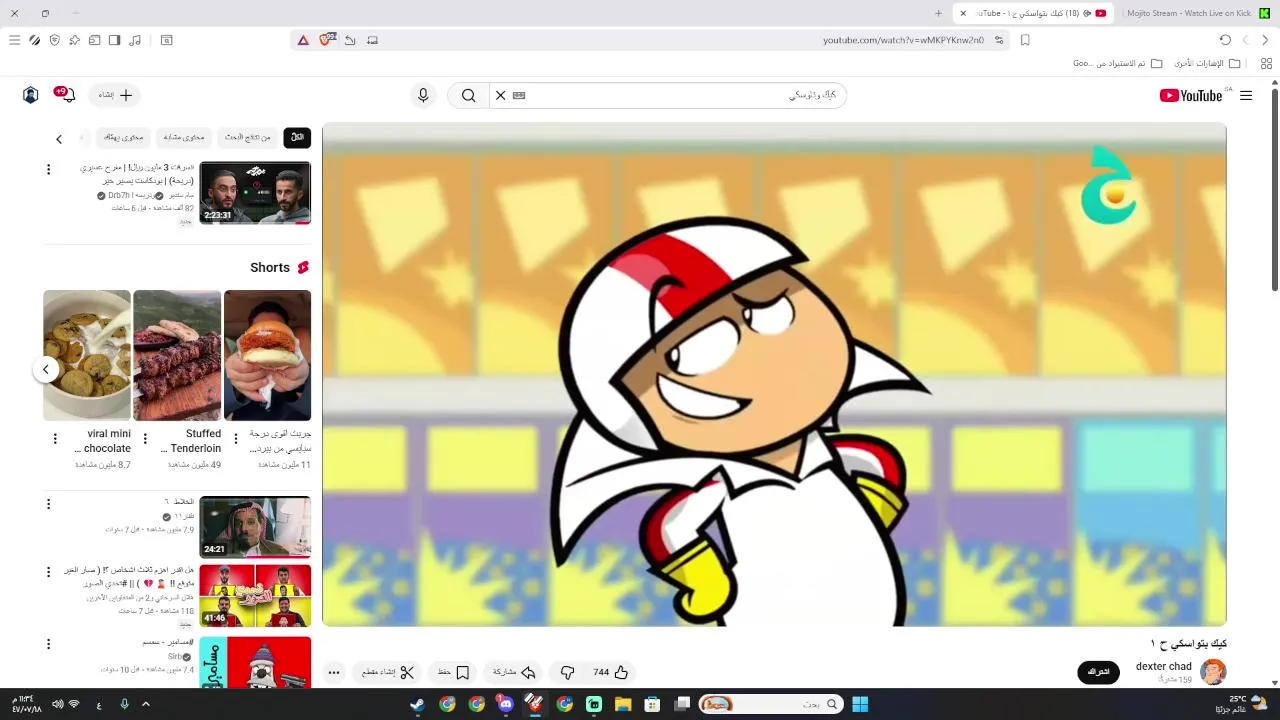Screen dimensions: 1280x720
Task: Open the apps grid in bookmarks bar
Action: pyautogui.click(x=1266, y=63)
